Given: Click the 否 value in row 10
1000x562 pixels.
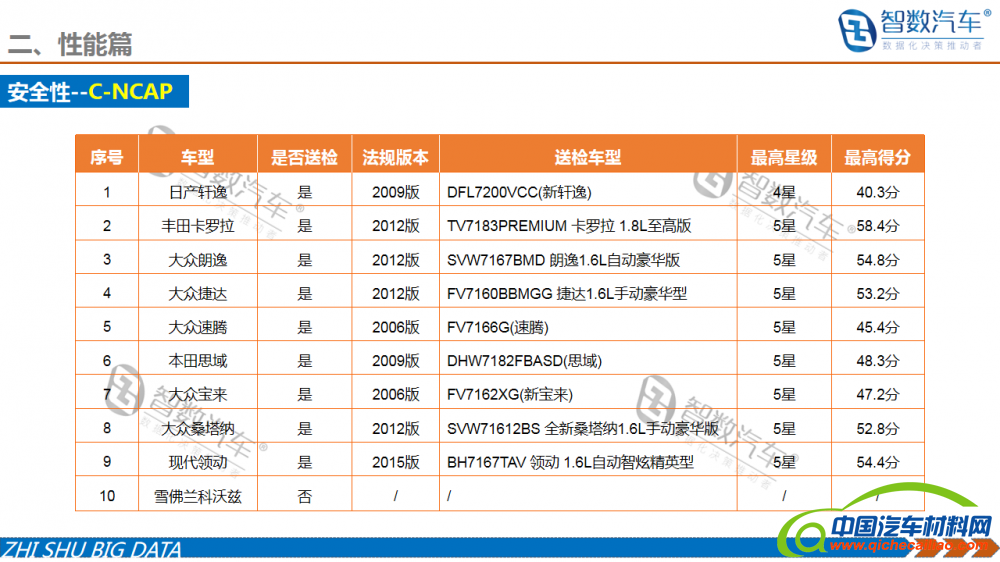Looking at the screenshot, I should pyautogui.click(x=304, y=496).
